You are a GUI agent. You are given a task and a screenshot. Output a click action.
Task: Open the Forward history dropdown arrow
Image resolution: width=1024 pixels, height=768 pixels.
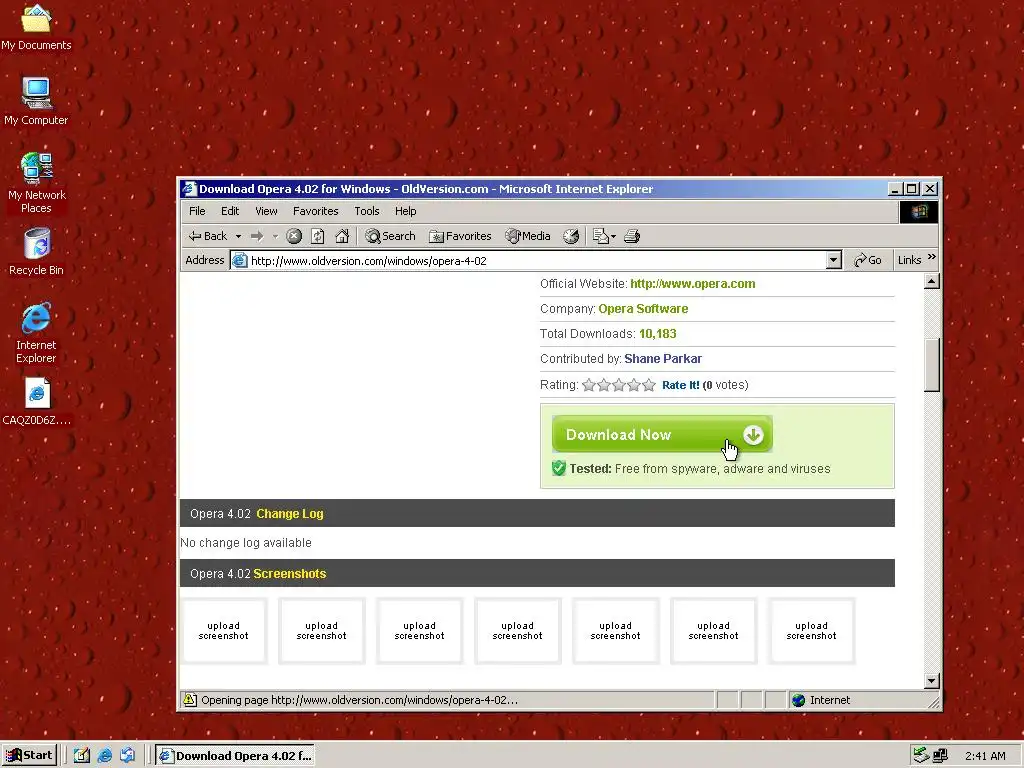(x=275, y=236)
